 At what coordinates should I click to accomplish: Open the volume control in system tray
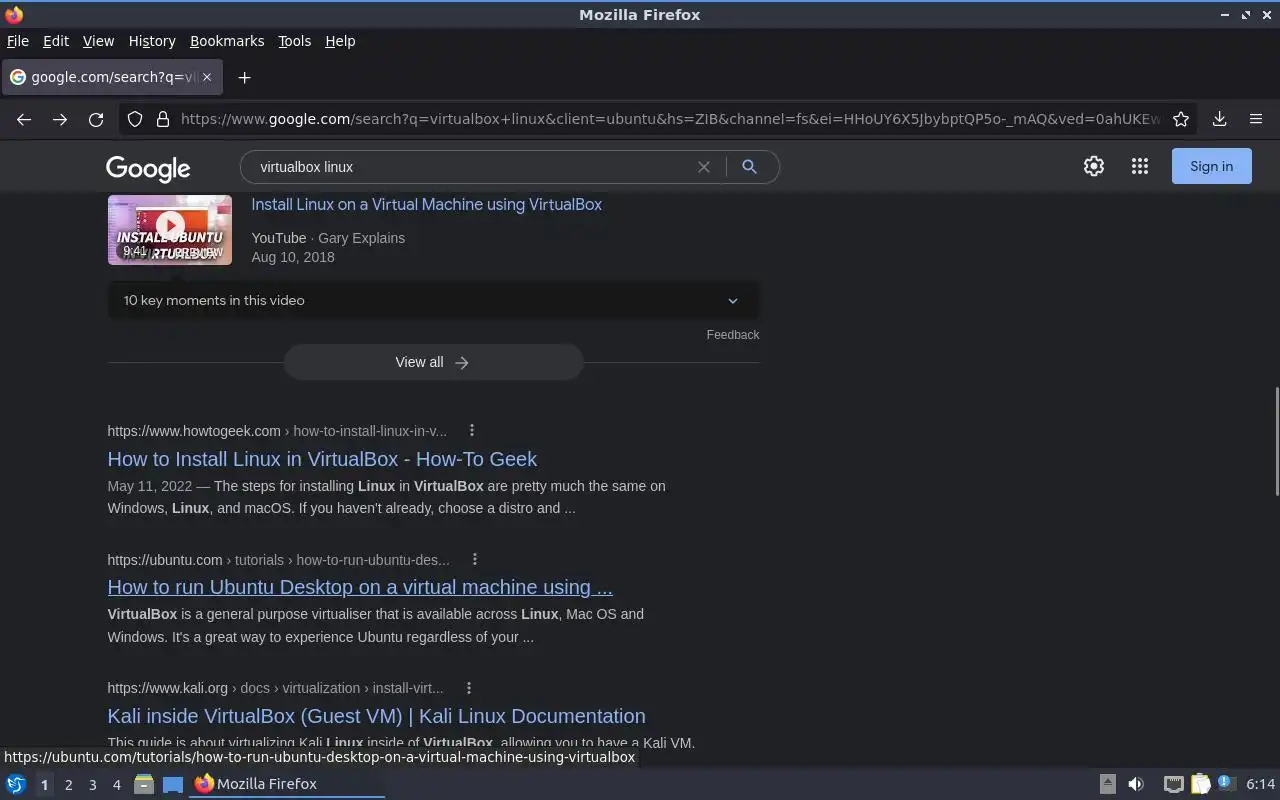point(1136,784)
